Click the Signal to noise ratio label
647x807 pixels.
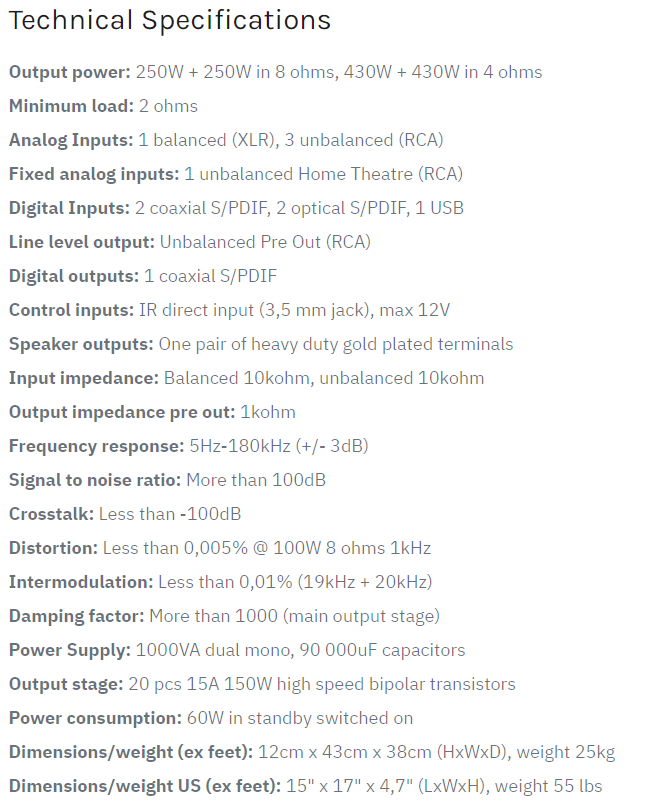95,480
